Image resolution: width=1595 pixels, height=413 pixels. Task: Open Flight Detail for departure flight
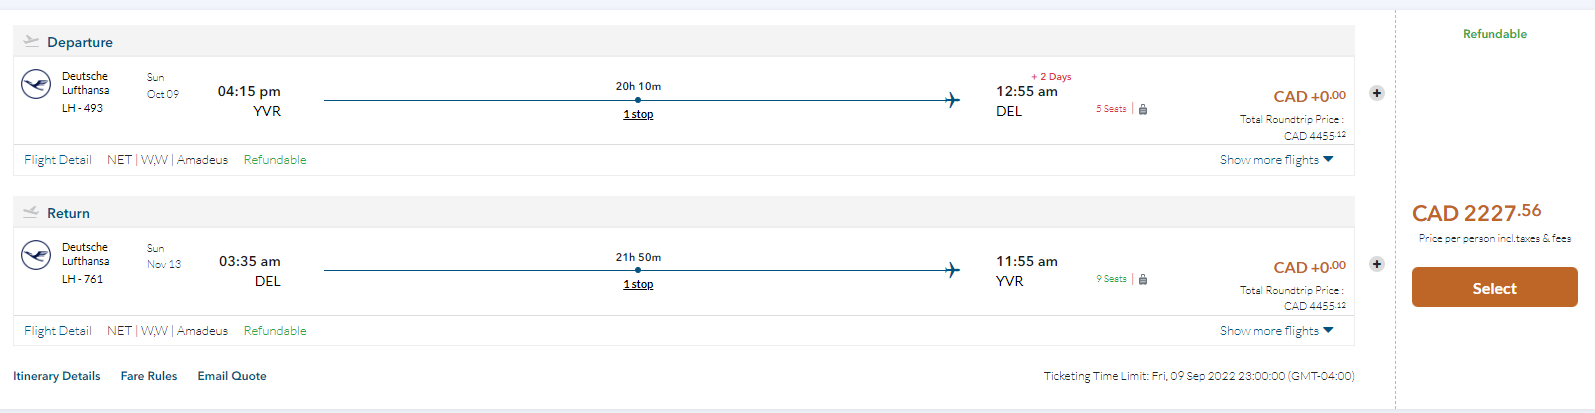click(58, 160)
